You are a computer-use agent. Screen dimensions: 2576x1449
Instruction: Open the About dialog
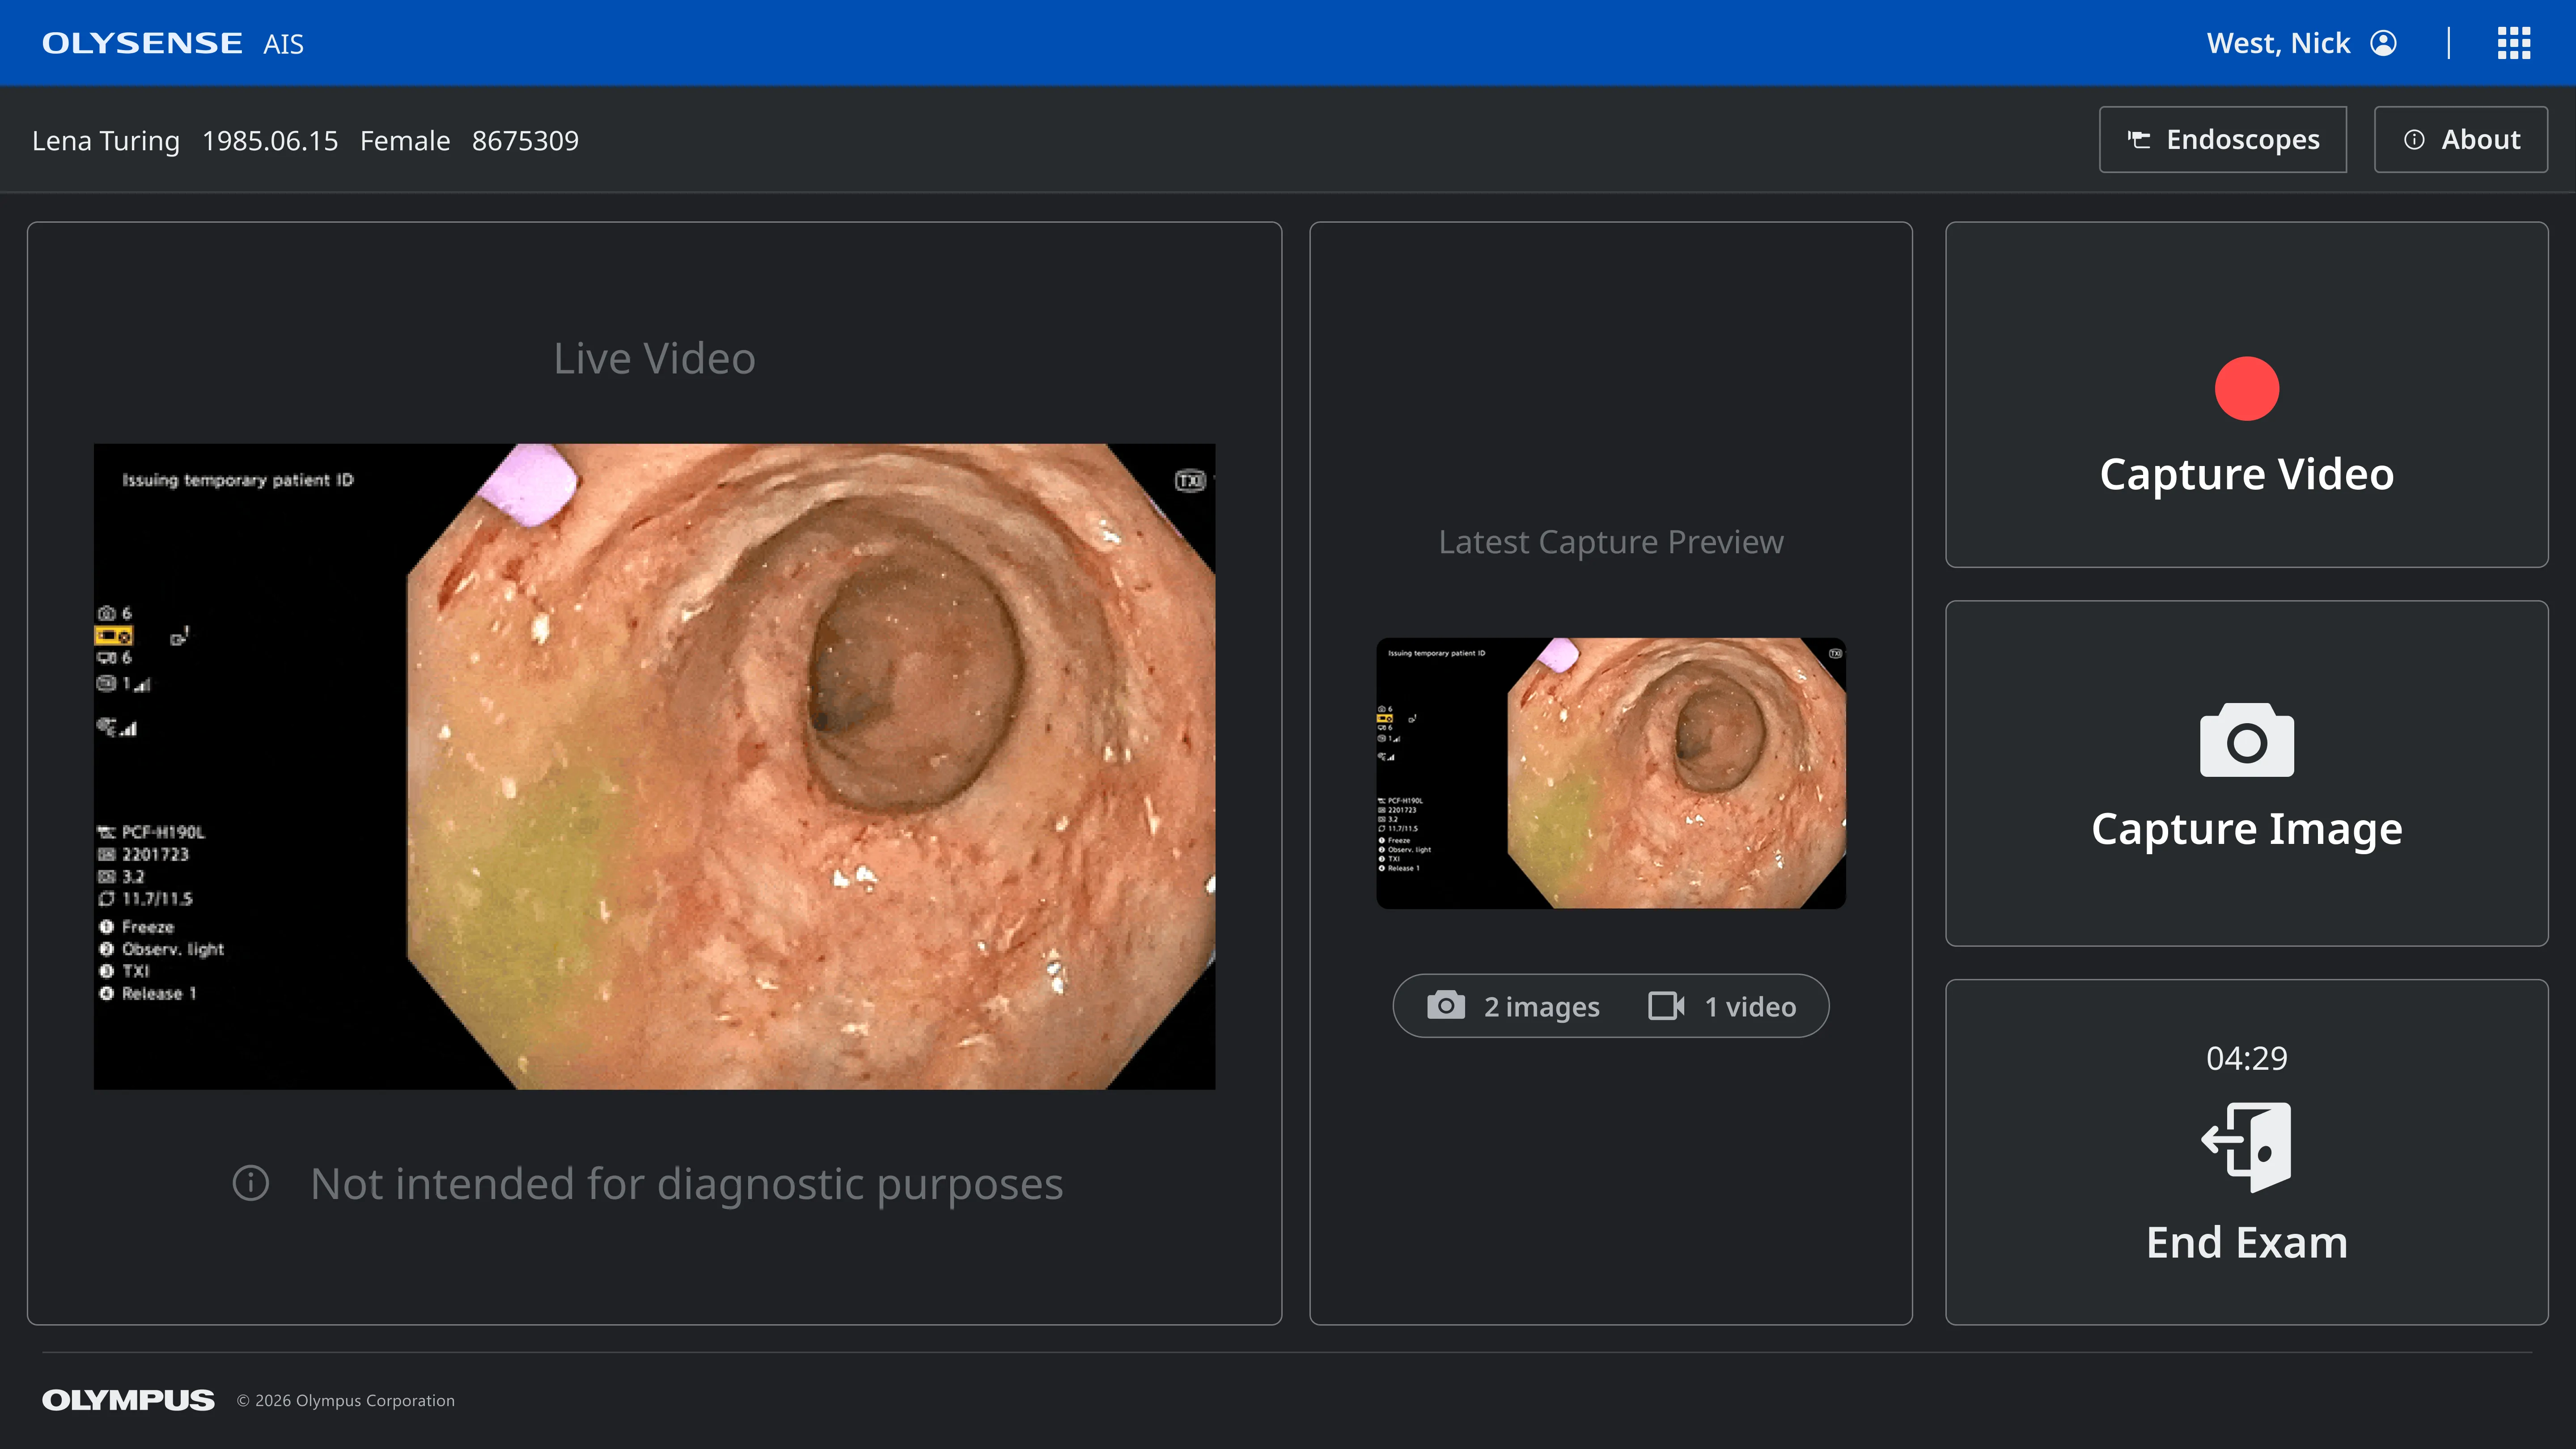click(2460, 139)
